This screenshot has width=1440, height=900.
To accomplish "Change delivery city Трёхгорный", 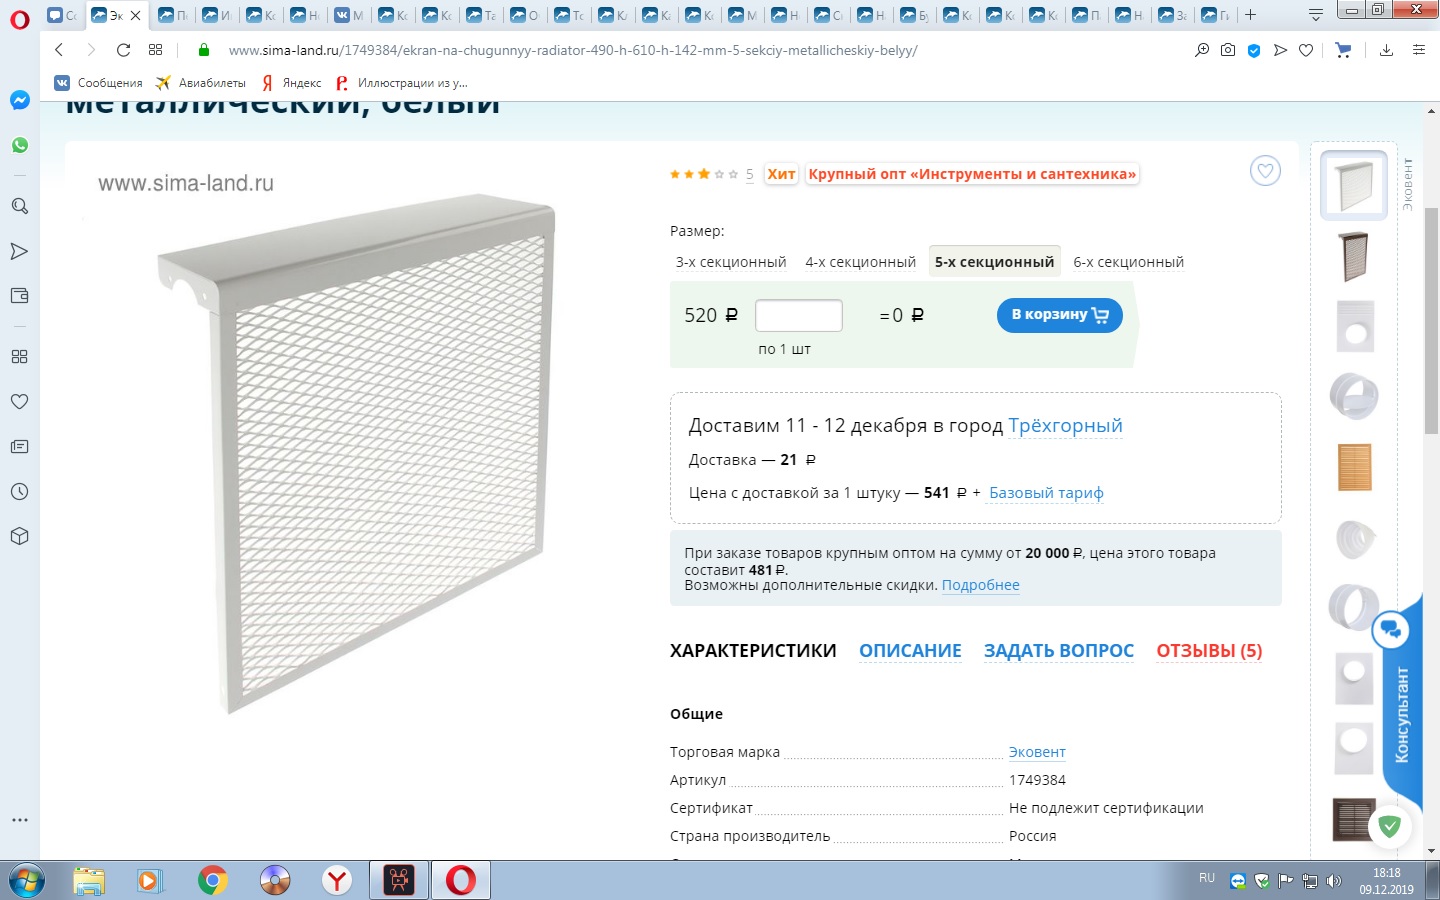I will pos(1065,426).
